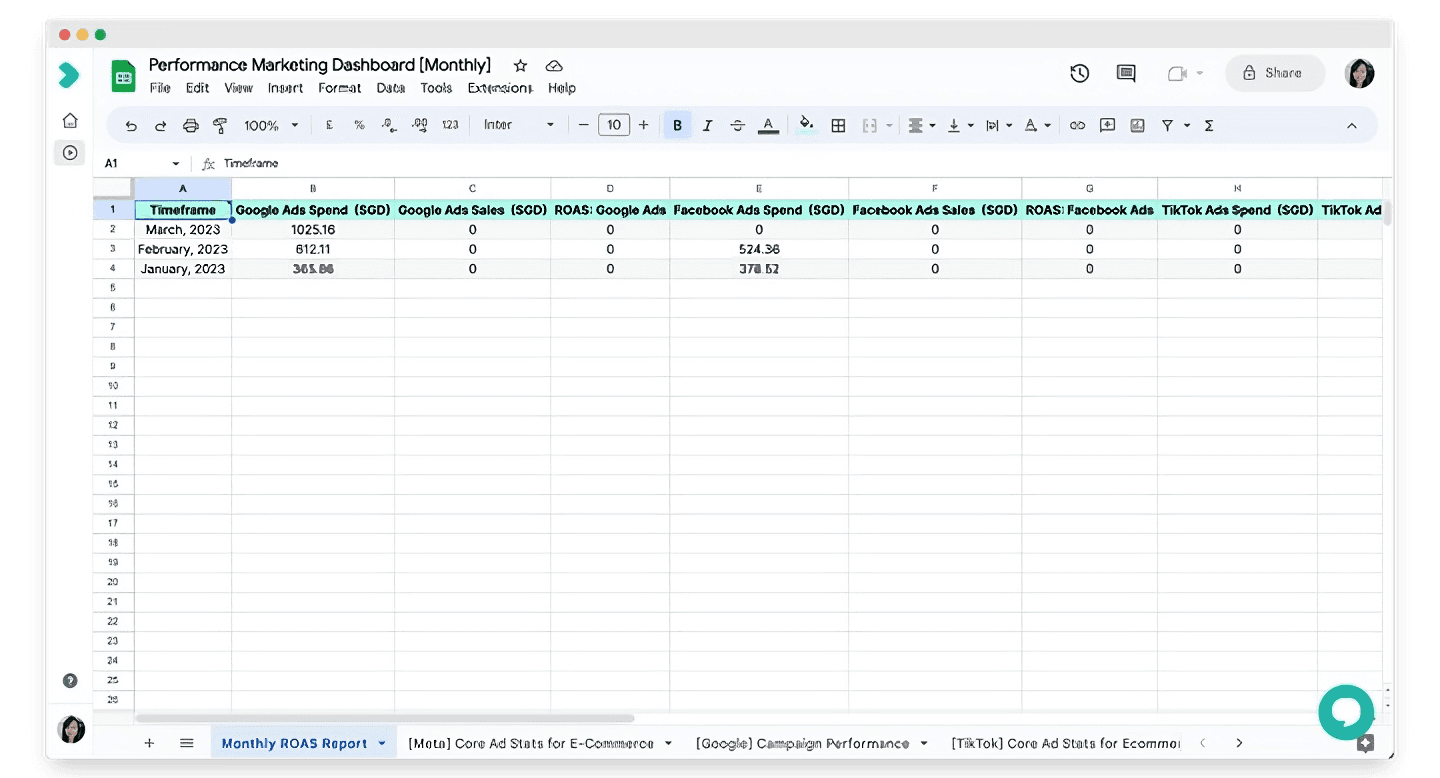Screen dimensions: 1440x778
Task: Open Google Sheets home icon
Action: click(123, 76)
